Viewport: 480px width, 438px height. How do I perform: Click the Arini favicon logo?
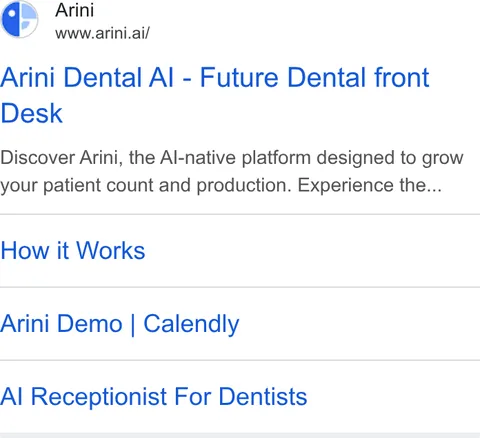[x=19, y=19]
